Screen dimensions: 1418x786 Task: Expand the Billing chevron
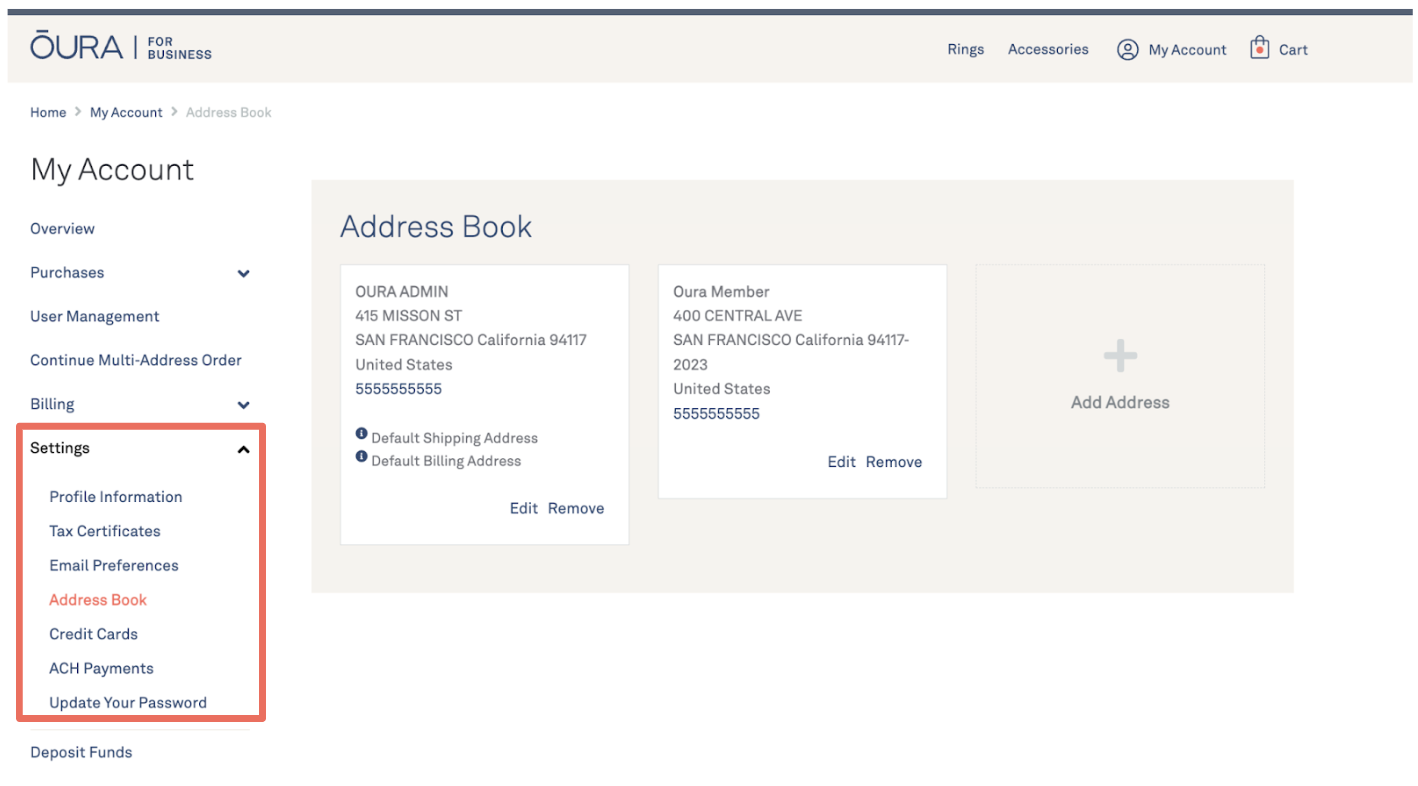(x=243, y=405)
